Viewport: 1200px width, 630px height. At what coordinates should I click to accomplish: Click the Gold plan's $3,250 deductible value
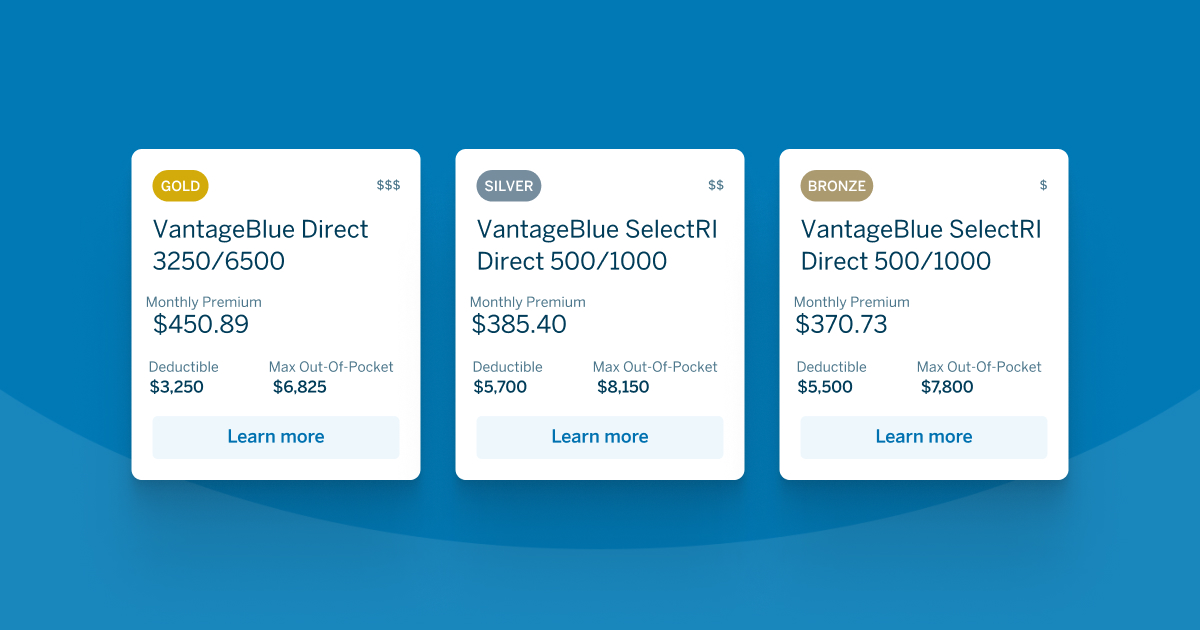[x=178, y=386]
